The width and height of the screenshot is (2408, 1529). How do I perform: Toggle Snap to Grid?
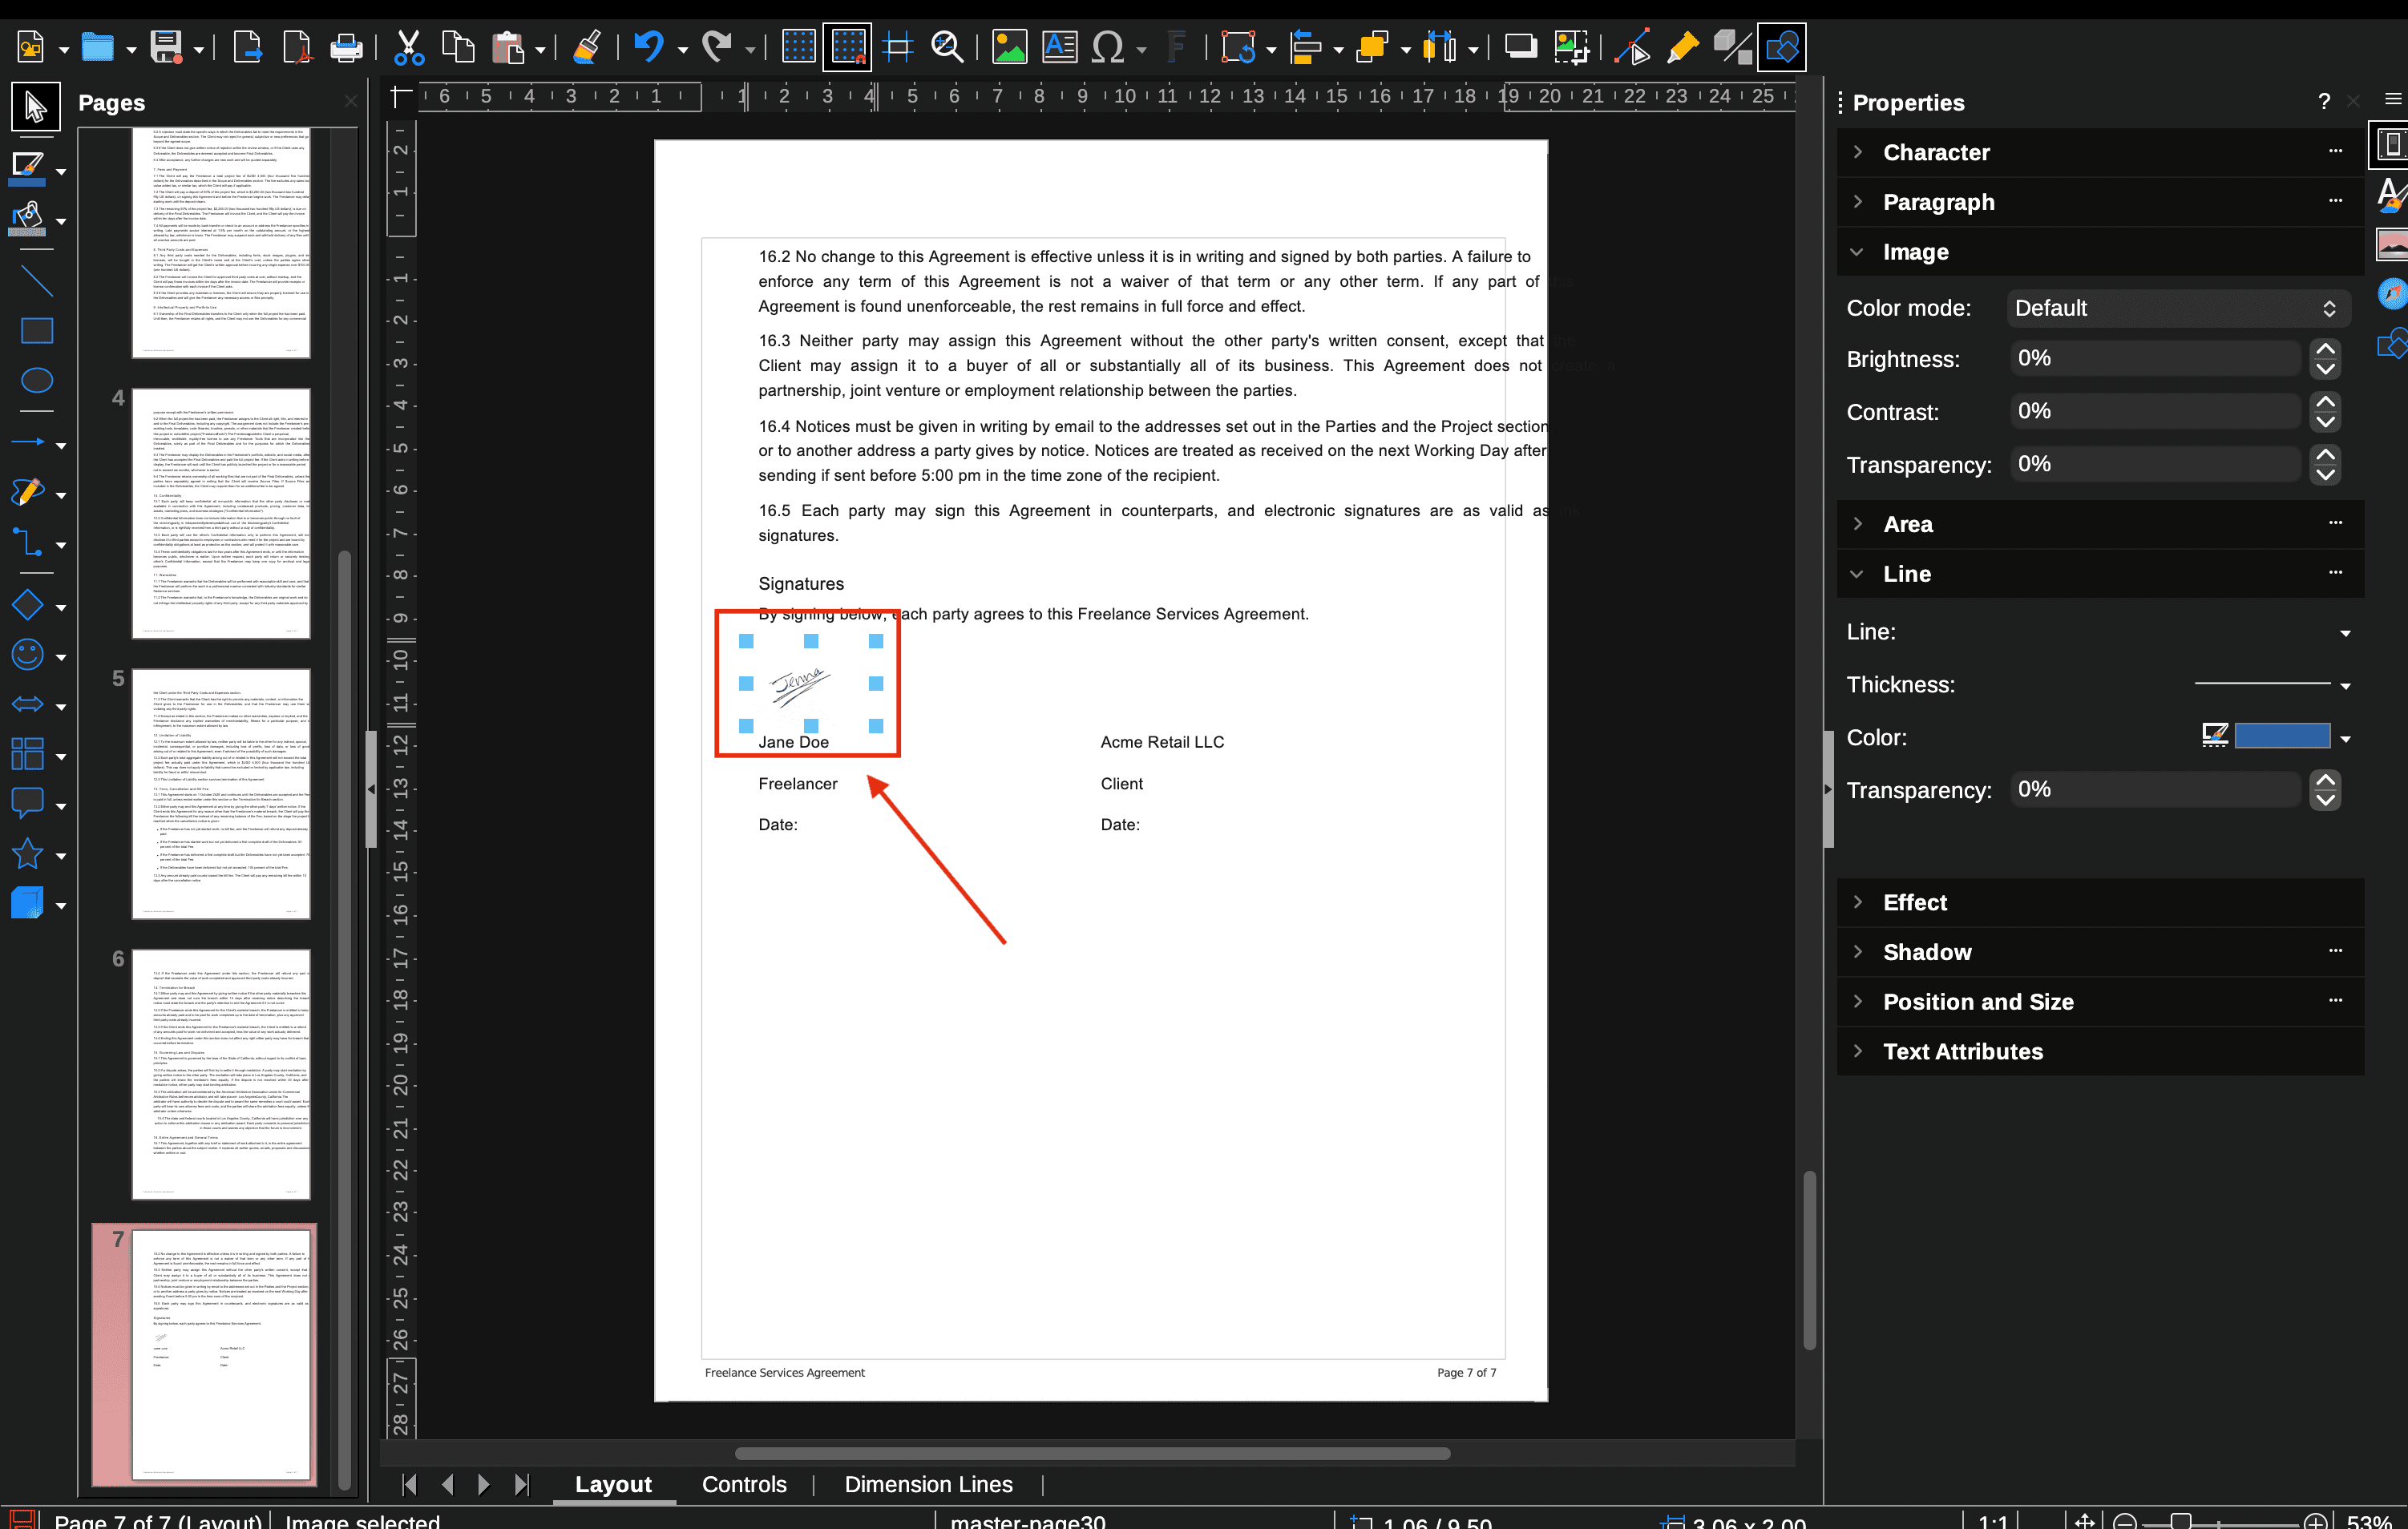point(847,47)
